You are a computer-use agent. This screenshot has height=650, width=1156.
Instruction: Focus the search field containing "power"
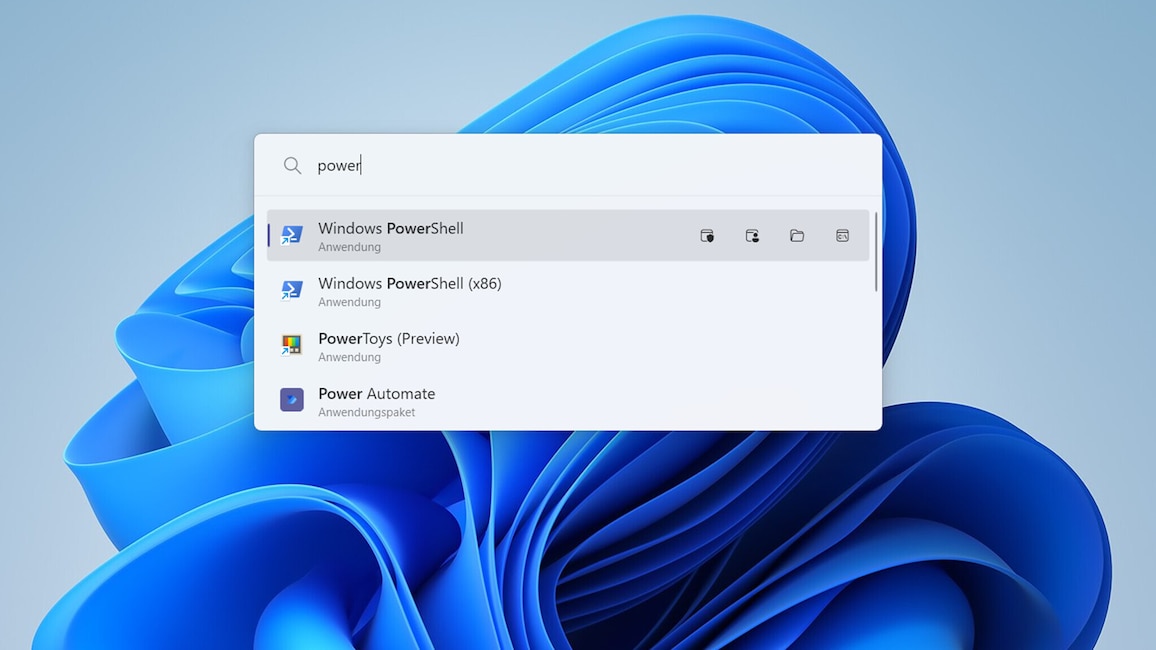568,165
